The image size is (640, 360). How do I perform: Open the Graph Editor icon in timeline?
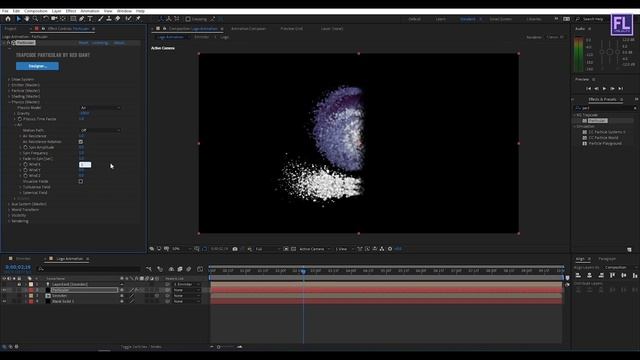click(200, 269)
